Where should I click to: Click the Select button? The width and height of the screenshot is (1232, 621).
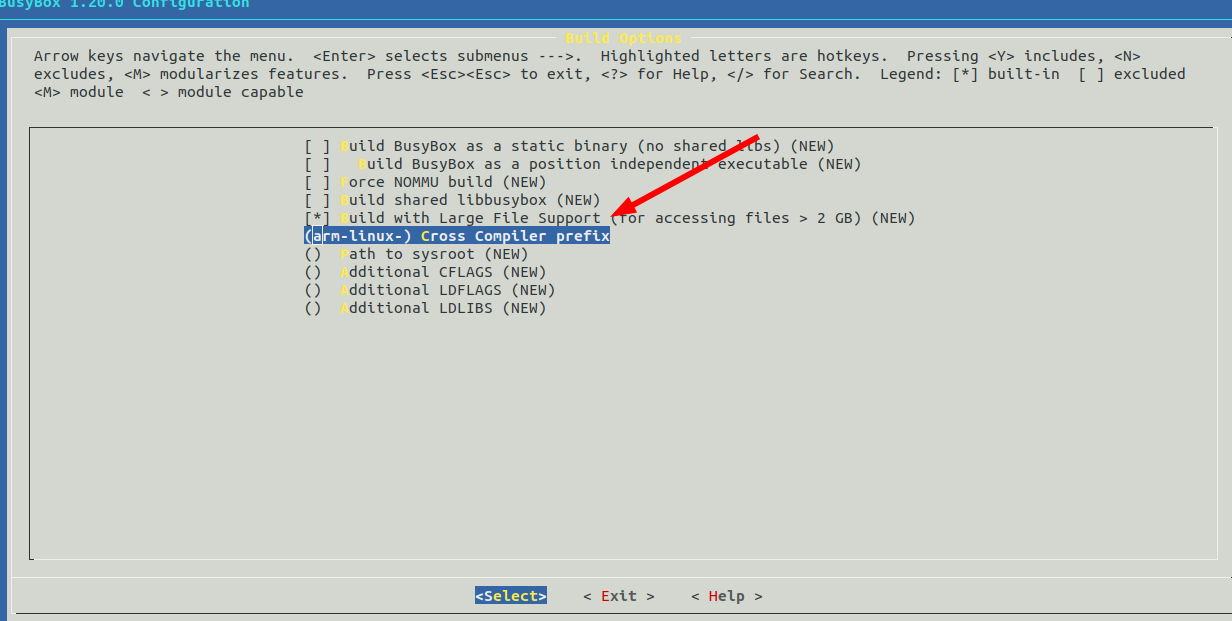(x=511, y=596)
